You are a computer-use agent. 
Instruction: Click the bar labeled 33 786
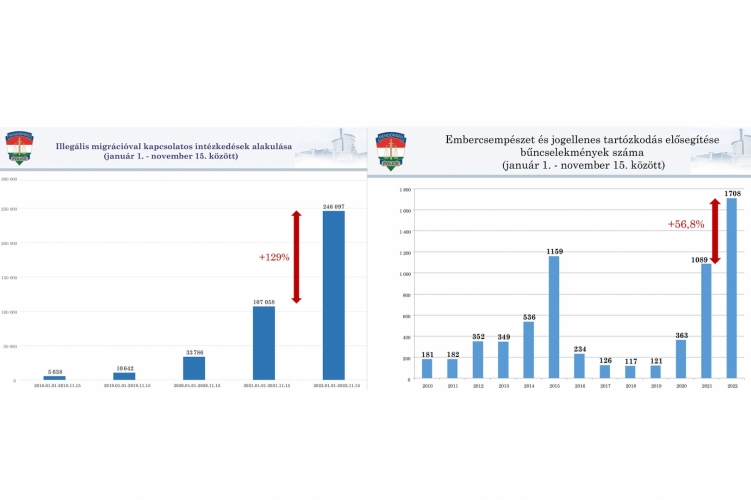[193, 368]
